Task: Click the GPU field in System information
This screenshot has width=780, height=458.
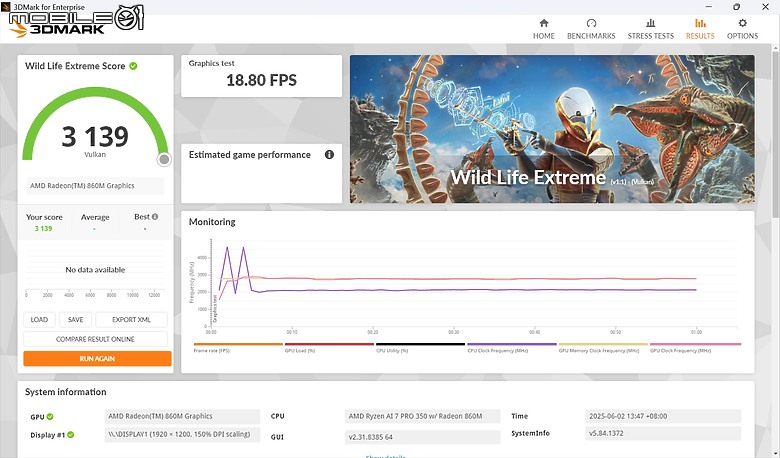Action: pos(182,416)
